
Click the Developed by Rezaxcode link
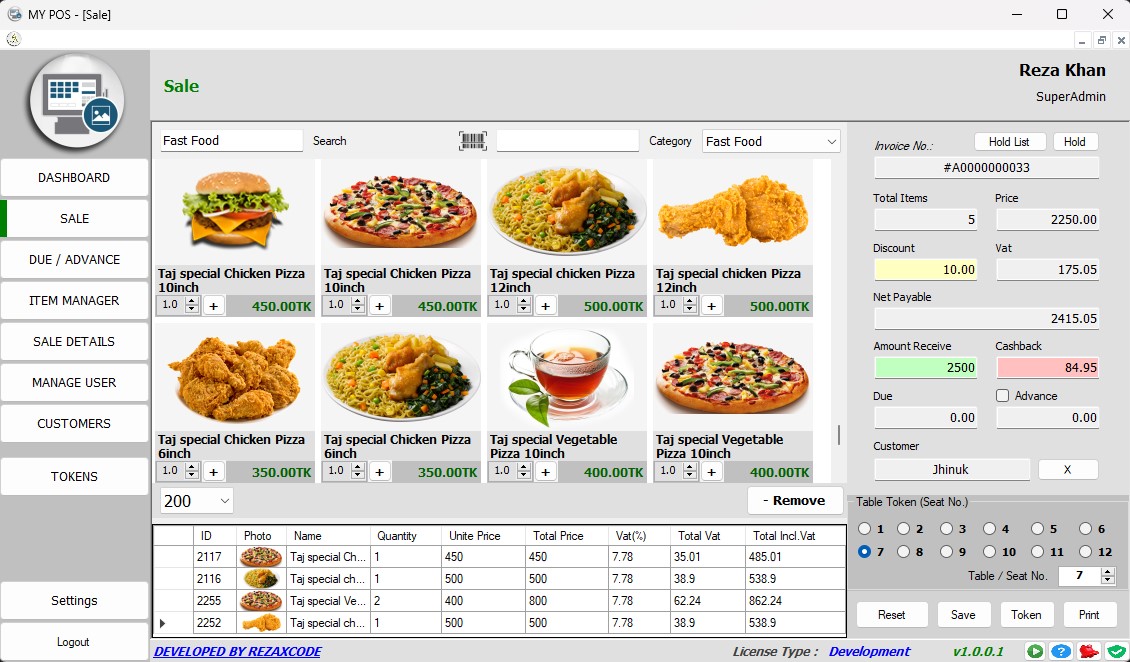click(237, 651)
